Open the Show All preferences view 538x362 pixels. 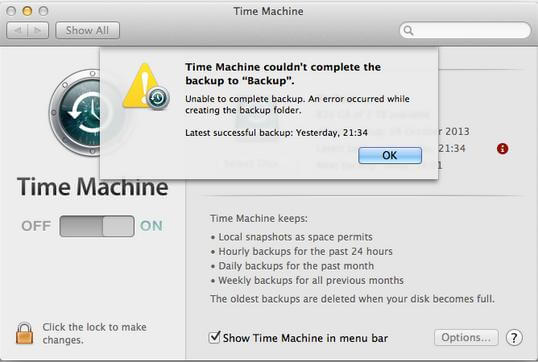[x=87, y=30]
